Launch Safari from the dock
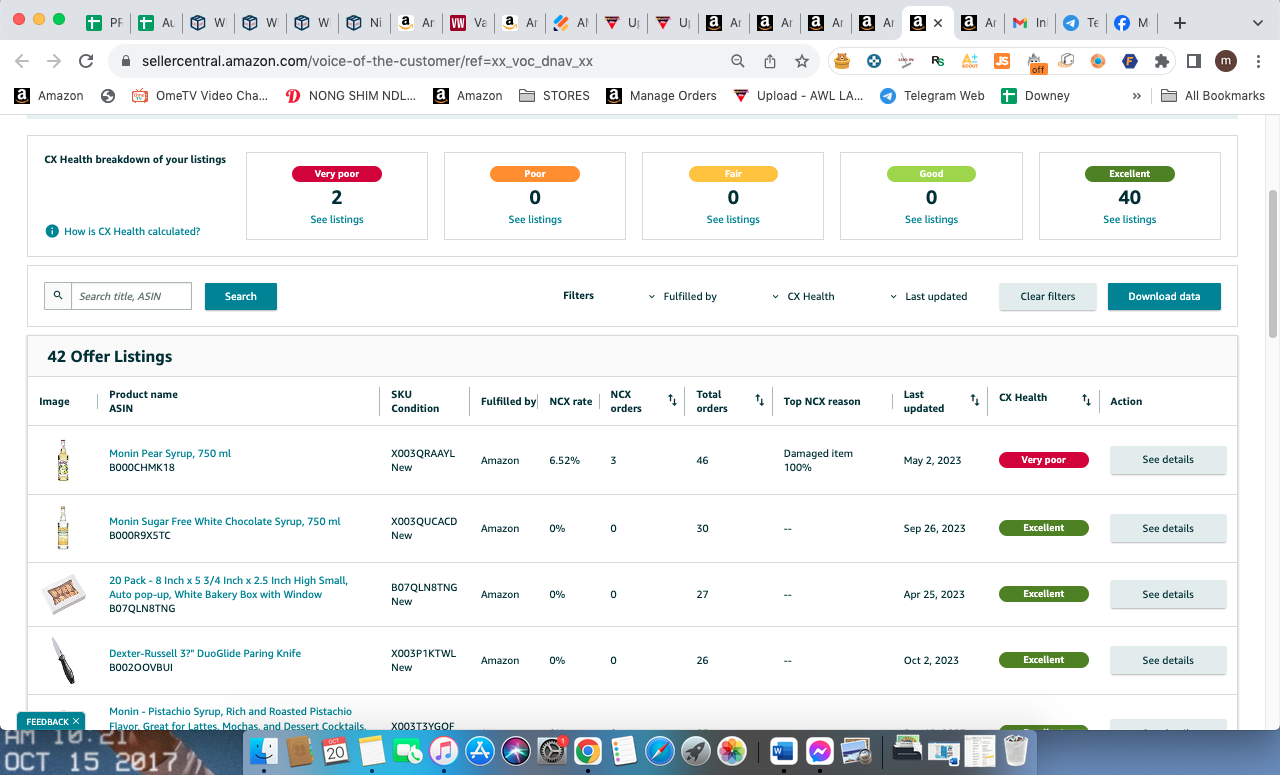The image size is (1280, 775). [x=660, y=751]
